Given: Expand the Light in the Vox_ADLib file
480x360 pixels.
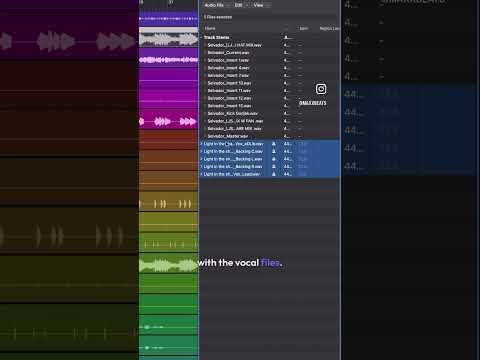Looking at the screenshot, I should [x=201, y=144].
